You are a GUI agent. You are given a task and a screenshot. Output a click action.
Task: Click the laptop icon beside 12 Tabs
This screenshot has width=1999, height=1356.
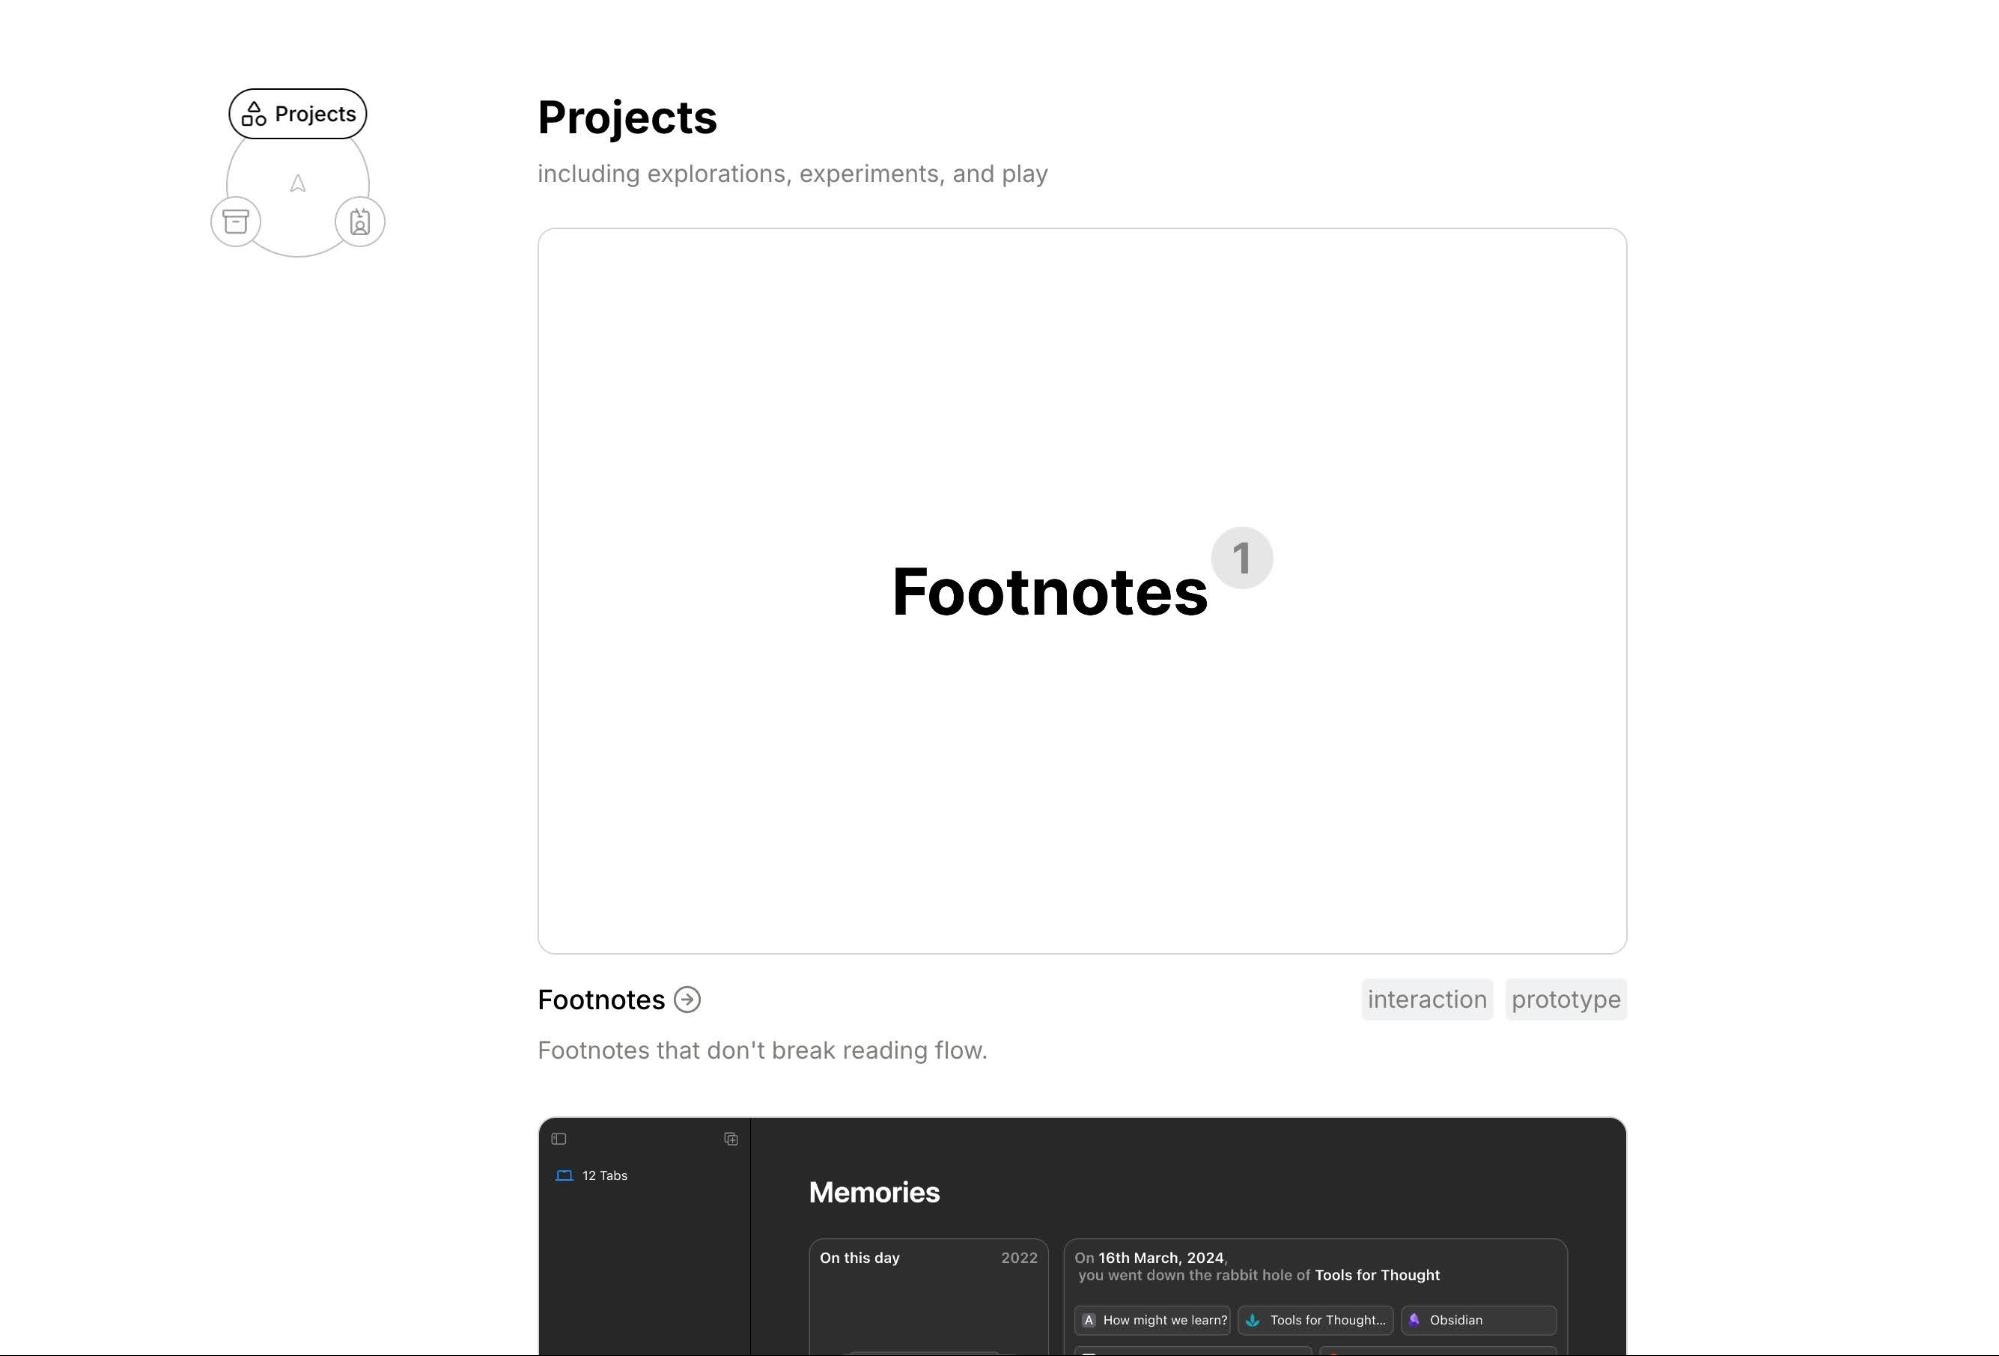pyautogui.click(x=564, y=1175)
